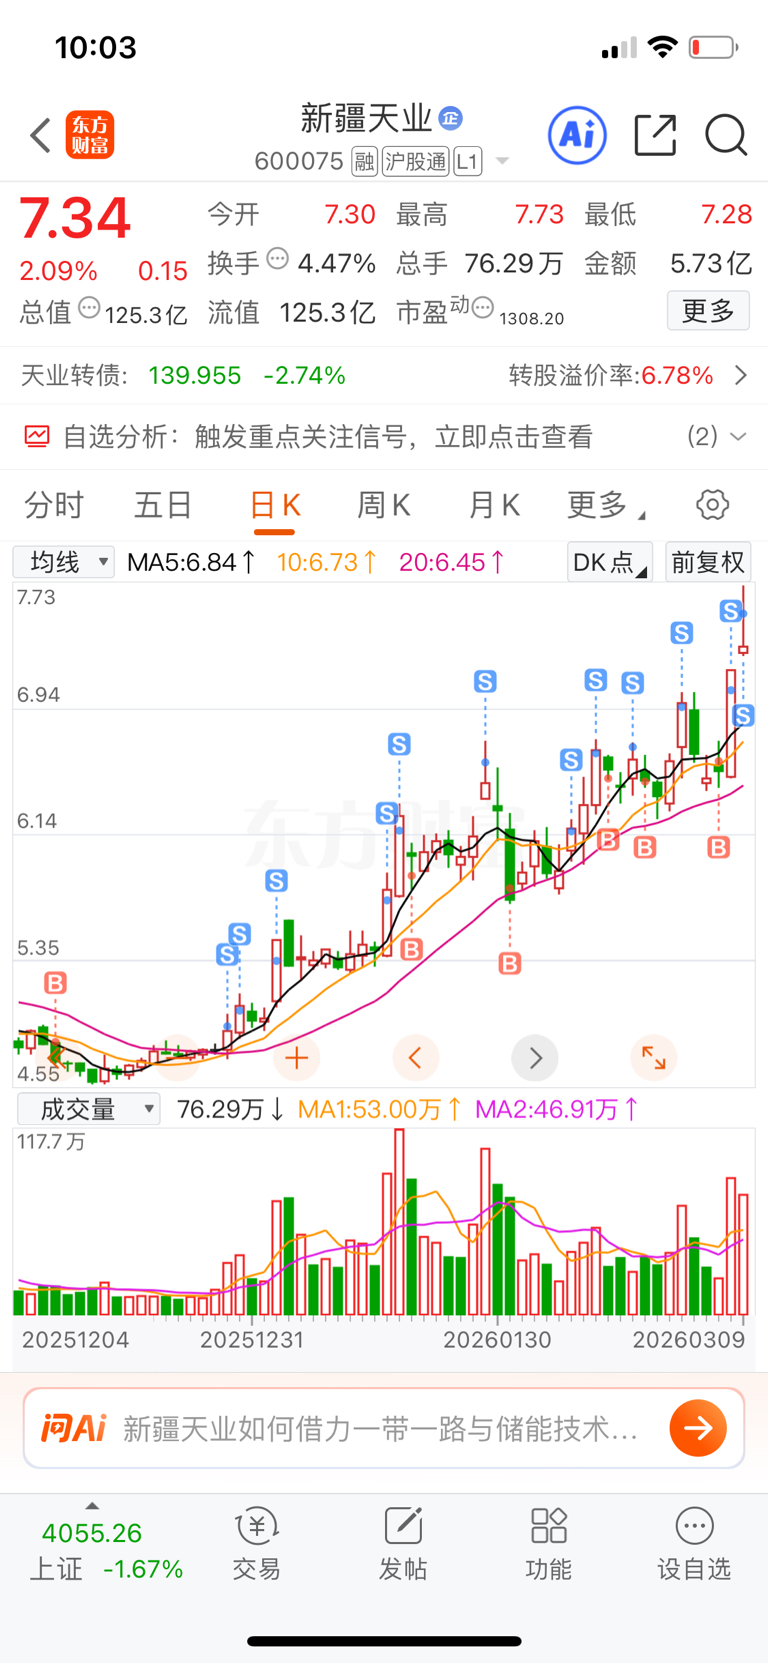Tap the chart next arrow button
This screenshot has width=768, height=1663.
pyautogui.click(x=535, y=1058)
